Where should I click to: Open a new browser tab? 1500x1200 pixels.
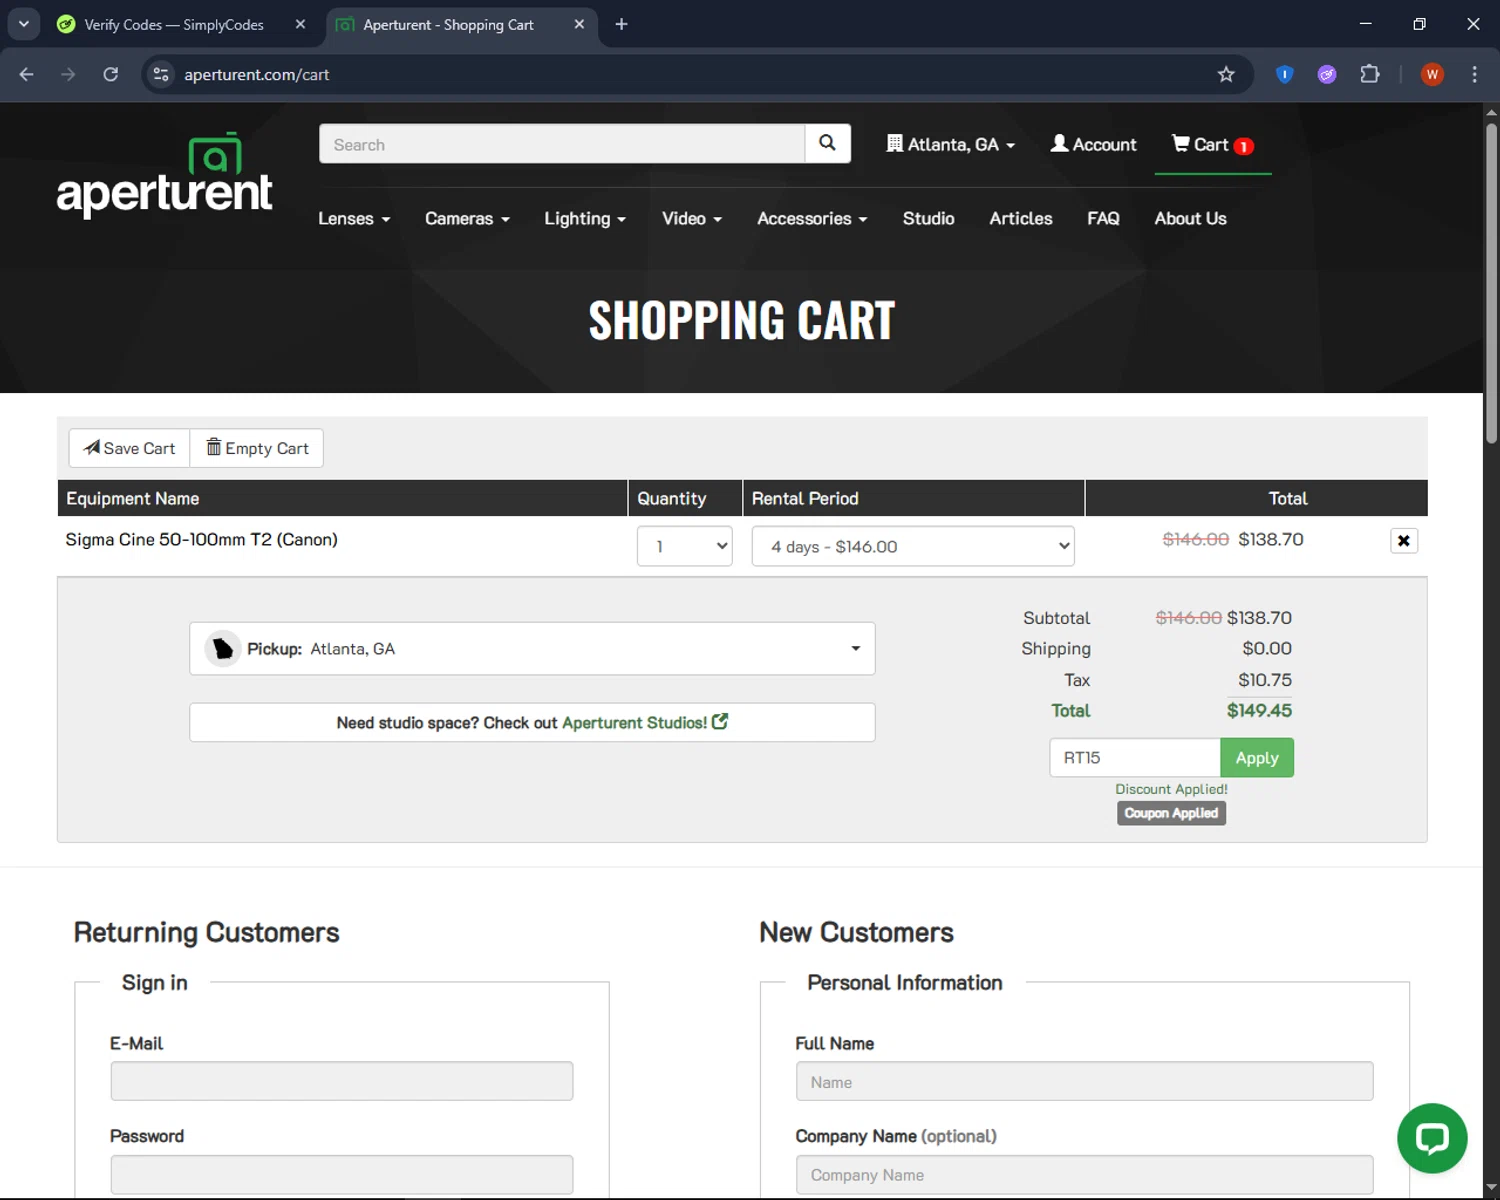(621, 24)
